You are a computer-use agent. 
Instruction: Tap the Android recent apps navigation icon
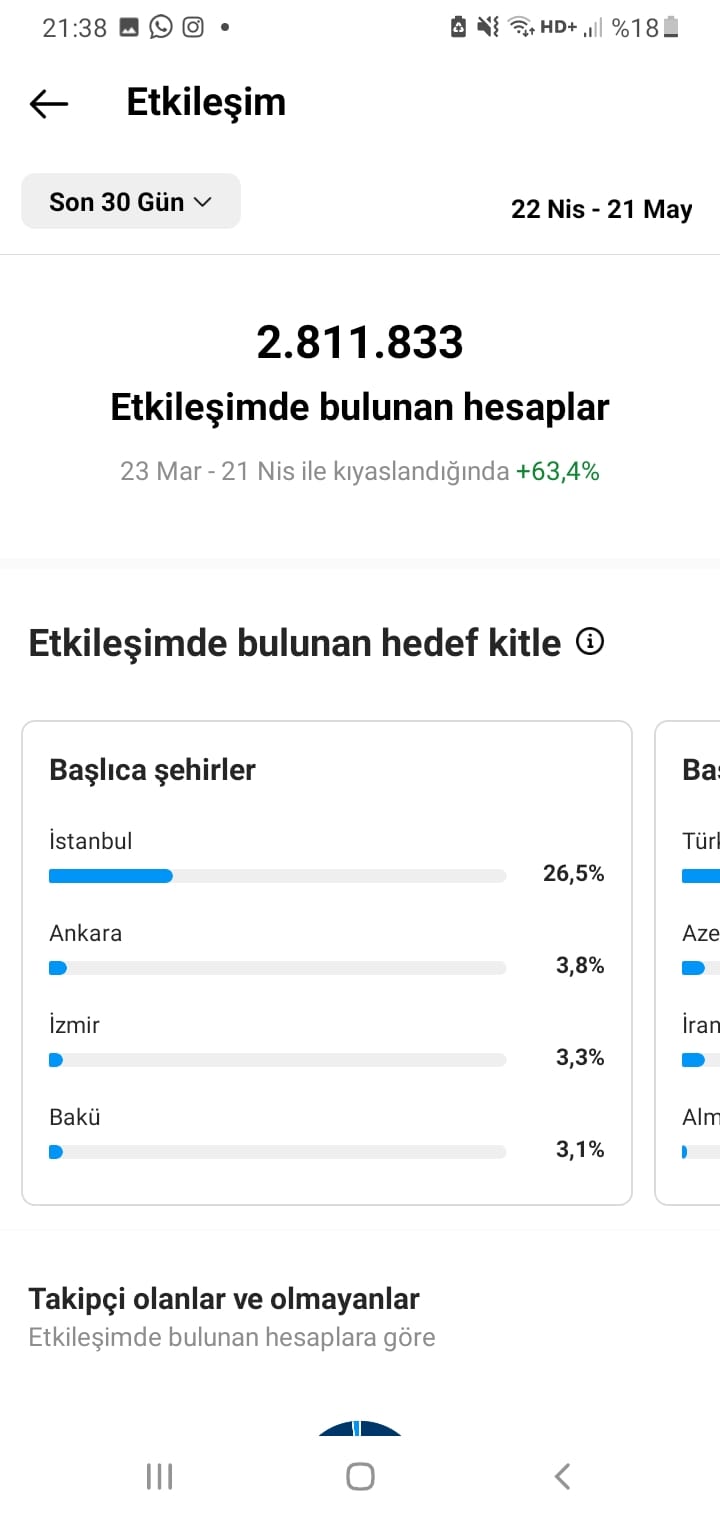pyautogui.click(x=159, y=1476)
